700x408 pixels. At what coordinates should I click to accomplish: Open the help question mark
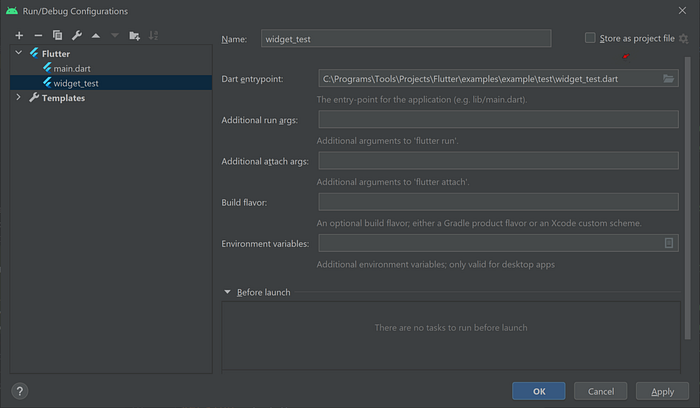[19, 391]
